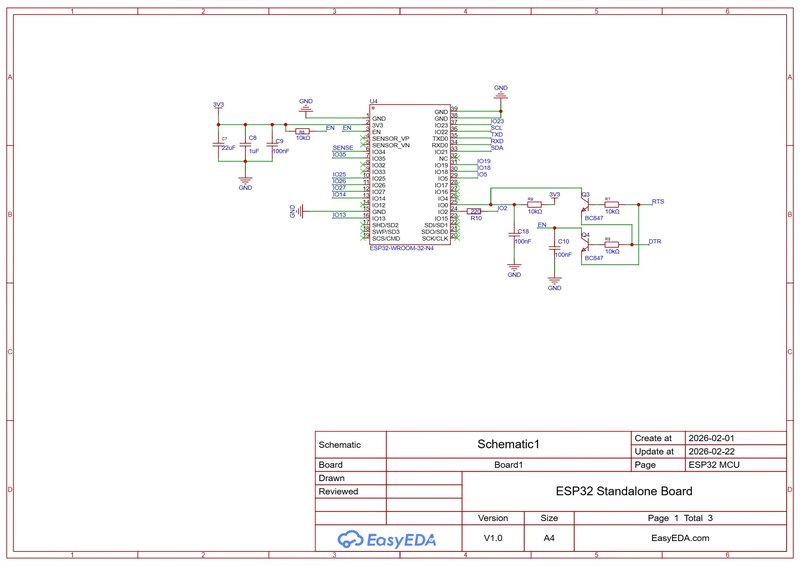Screen dimensions: 800x566
Task: Click the ESP32 MCU page name
Action: pos(714,465)
